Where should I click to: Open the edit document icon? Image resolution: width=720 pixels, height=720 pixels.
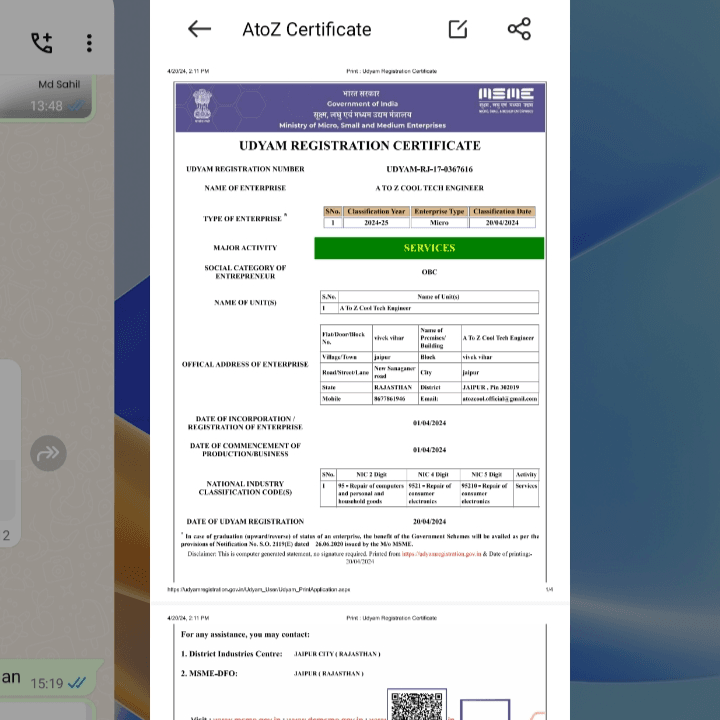coord(458,29)
